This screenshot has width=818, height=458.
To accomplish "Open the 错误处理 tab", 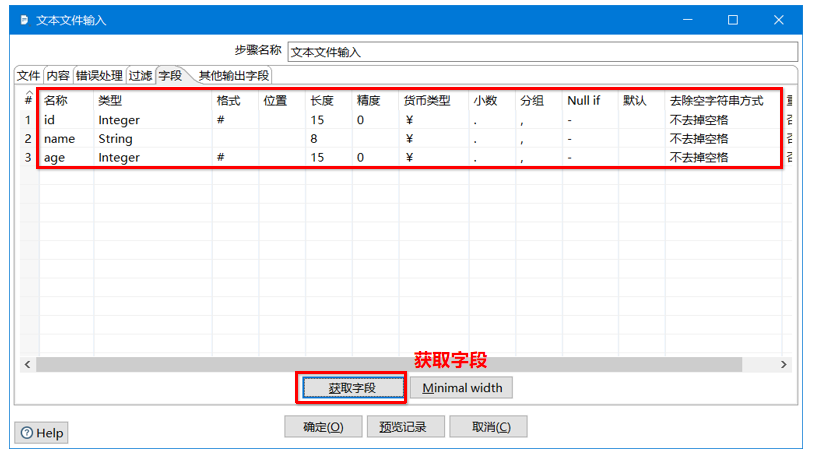I will (x=99, y=76).
